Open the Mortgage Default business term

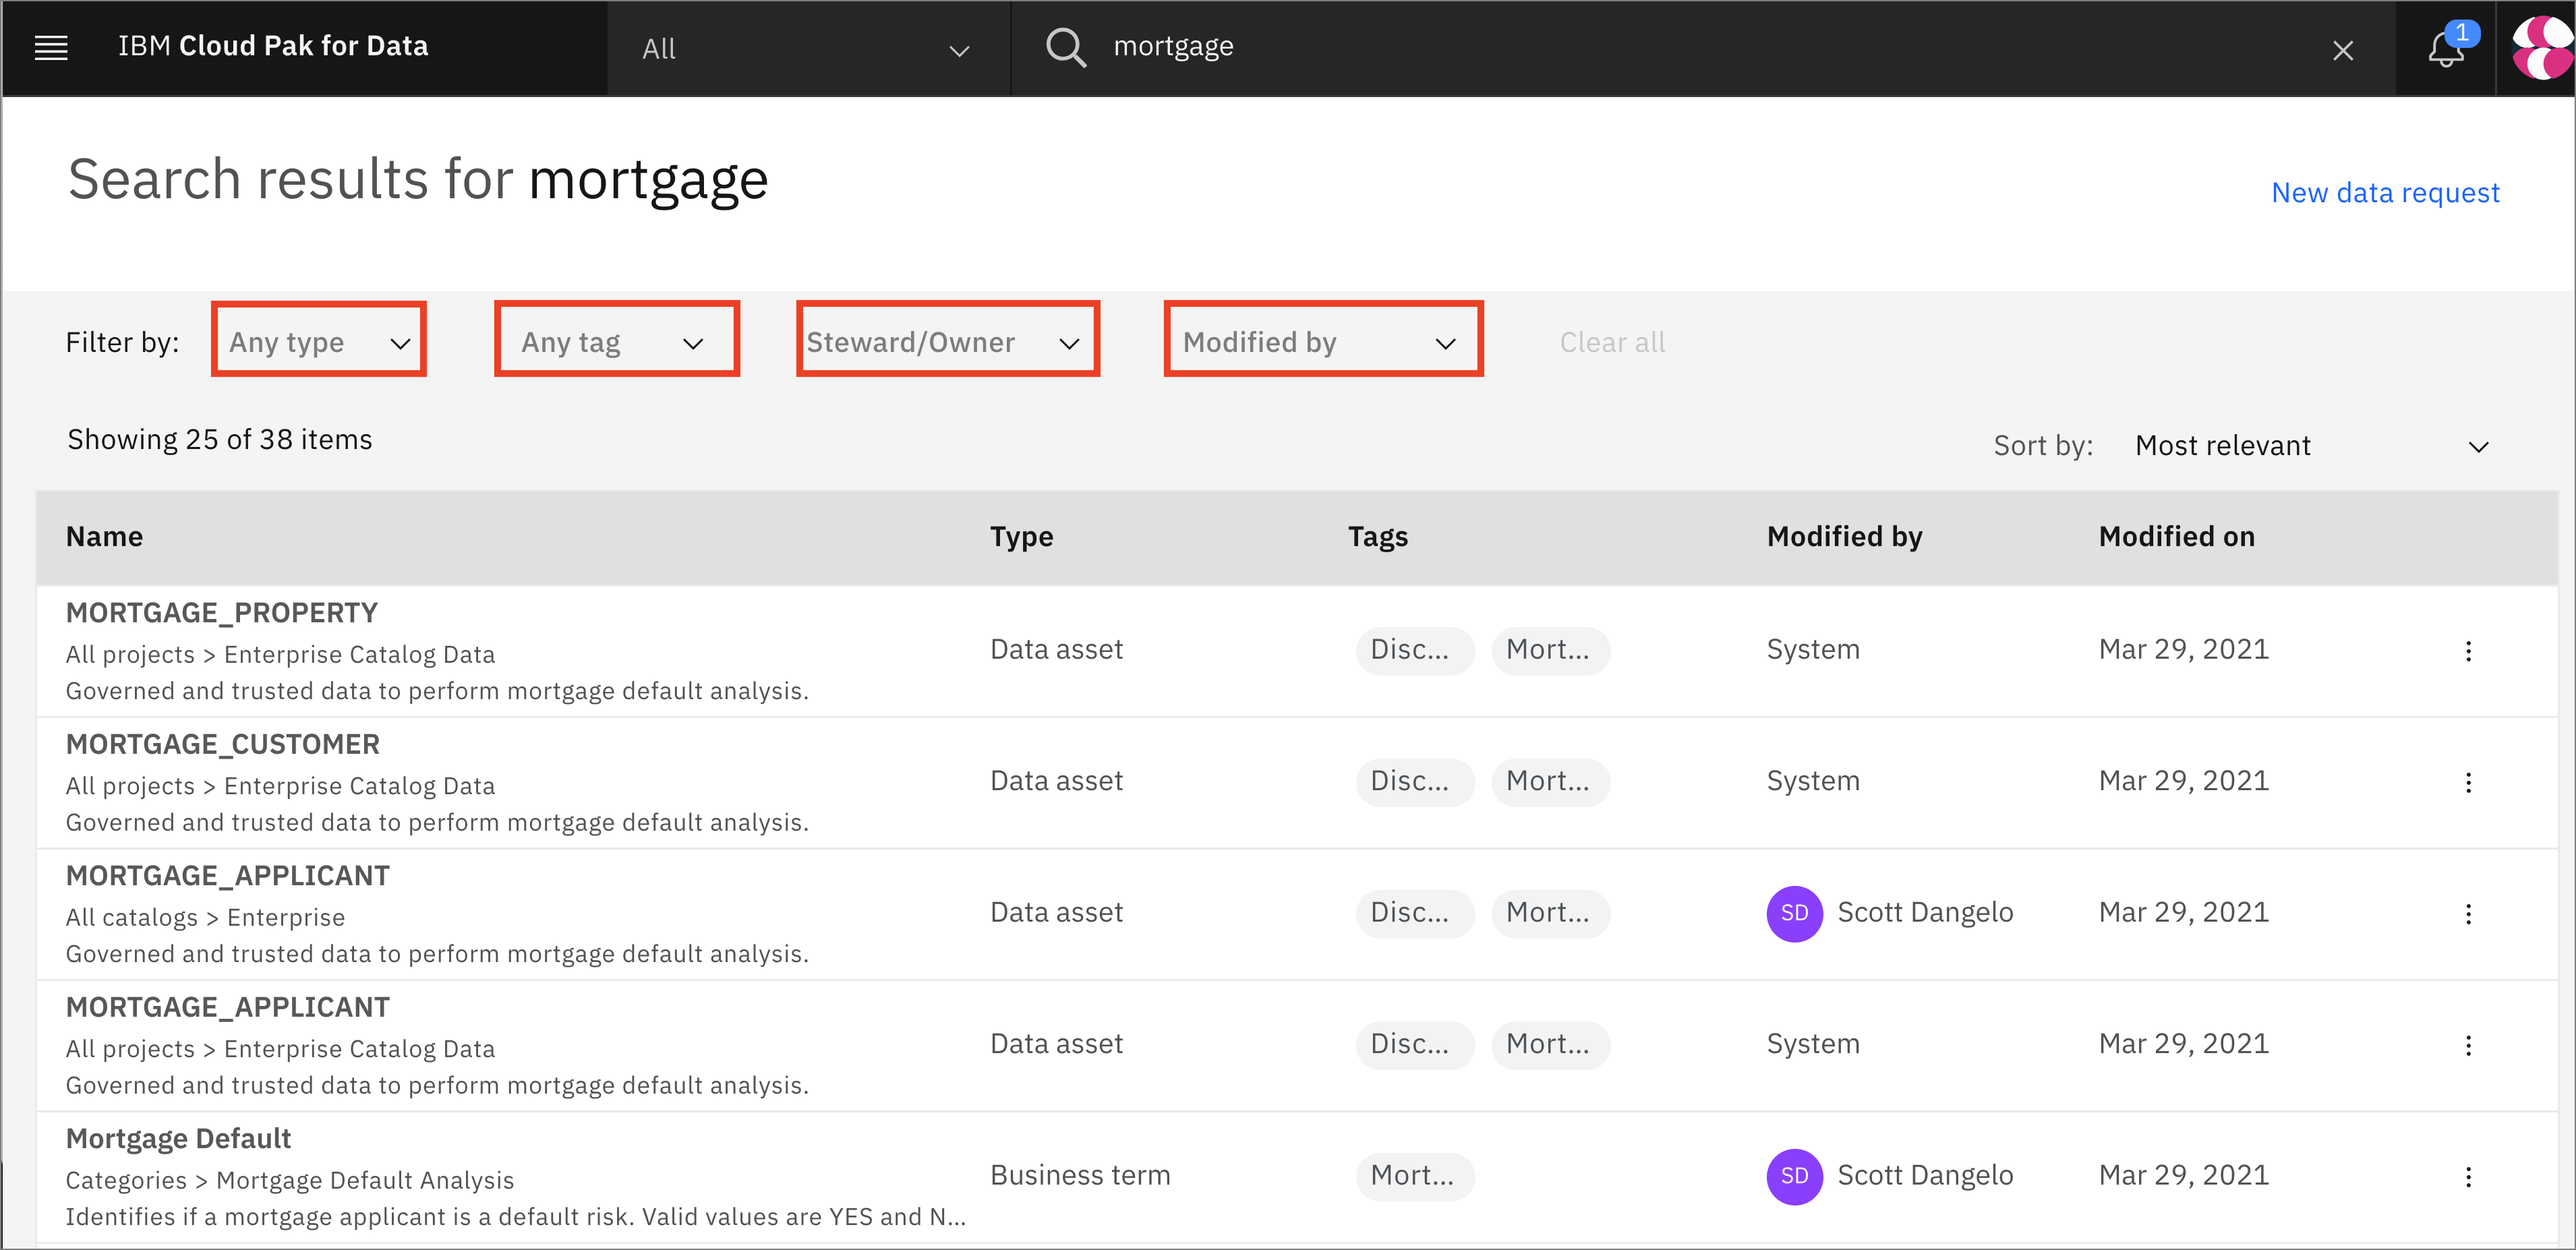(178, 1138)
